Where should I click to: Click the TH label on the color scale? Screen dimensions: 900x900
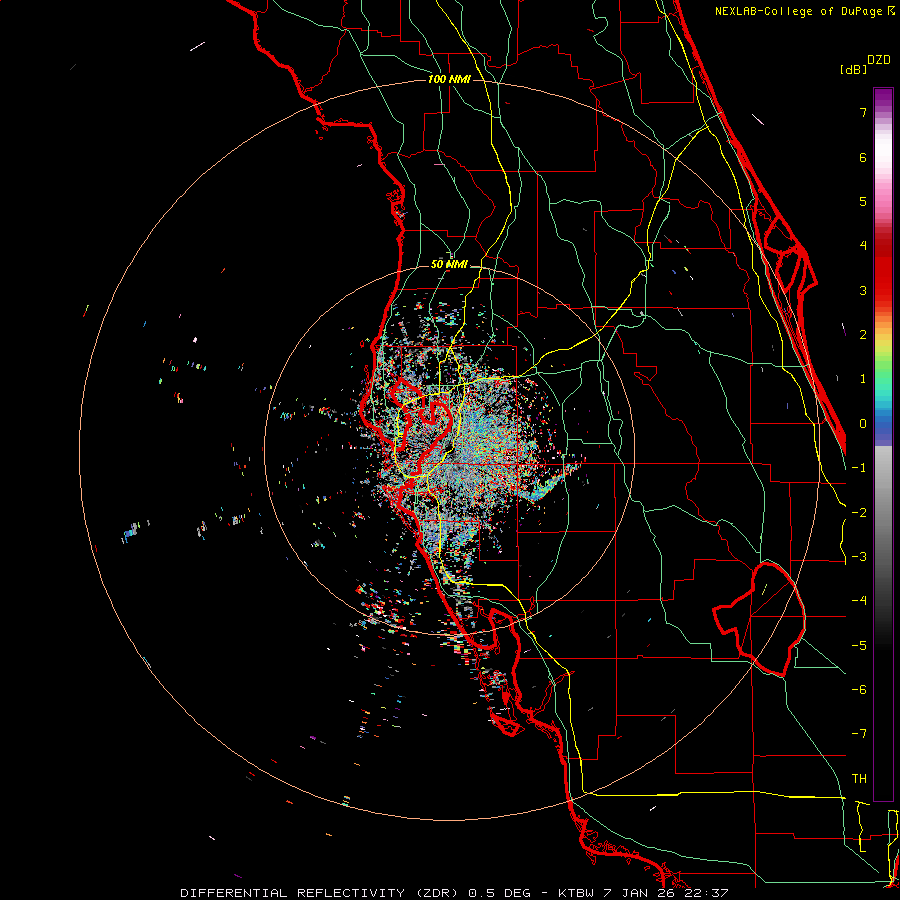[859, 779]
